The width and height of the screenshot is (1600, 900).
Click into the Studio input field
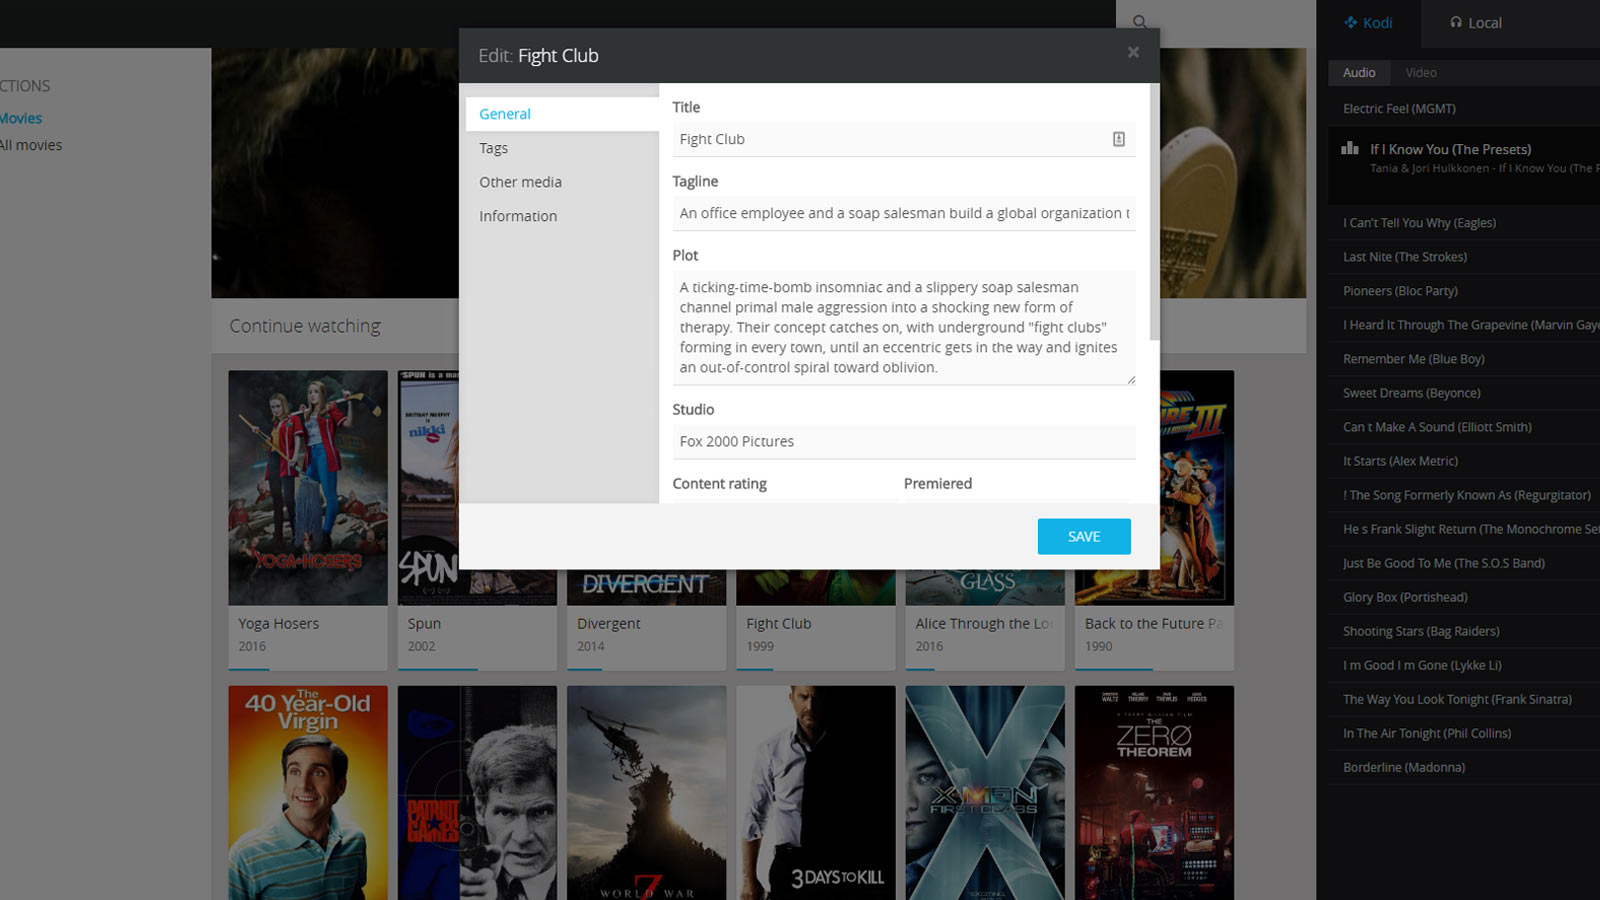(904, 441)
